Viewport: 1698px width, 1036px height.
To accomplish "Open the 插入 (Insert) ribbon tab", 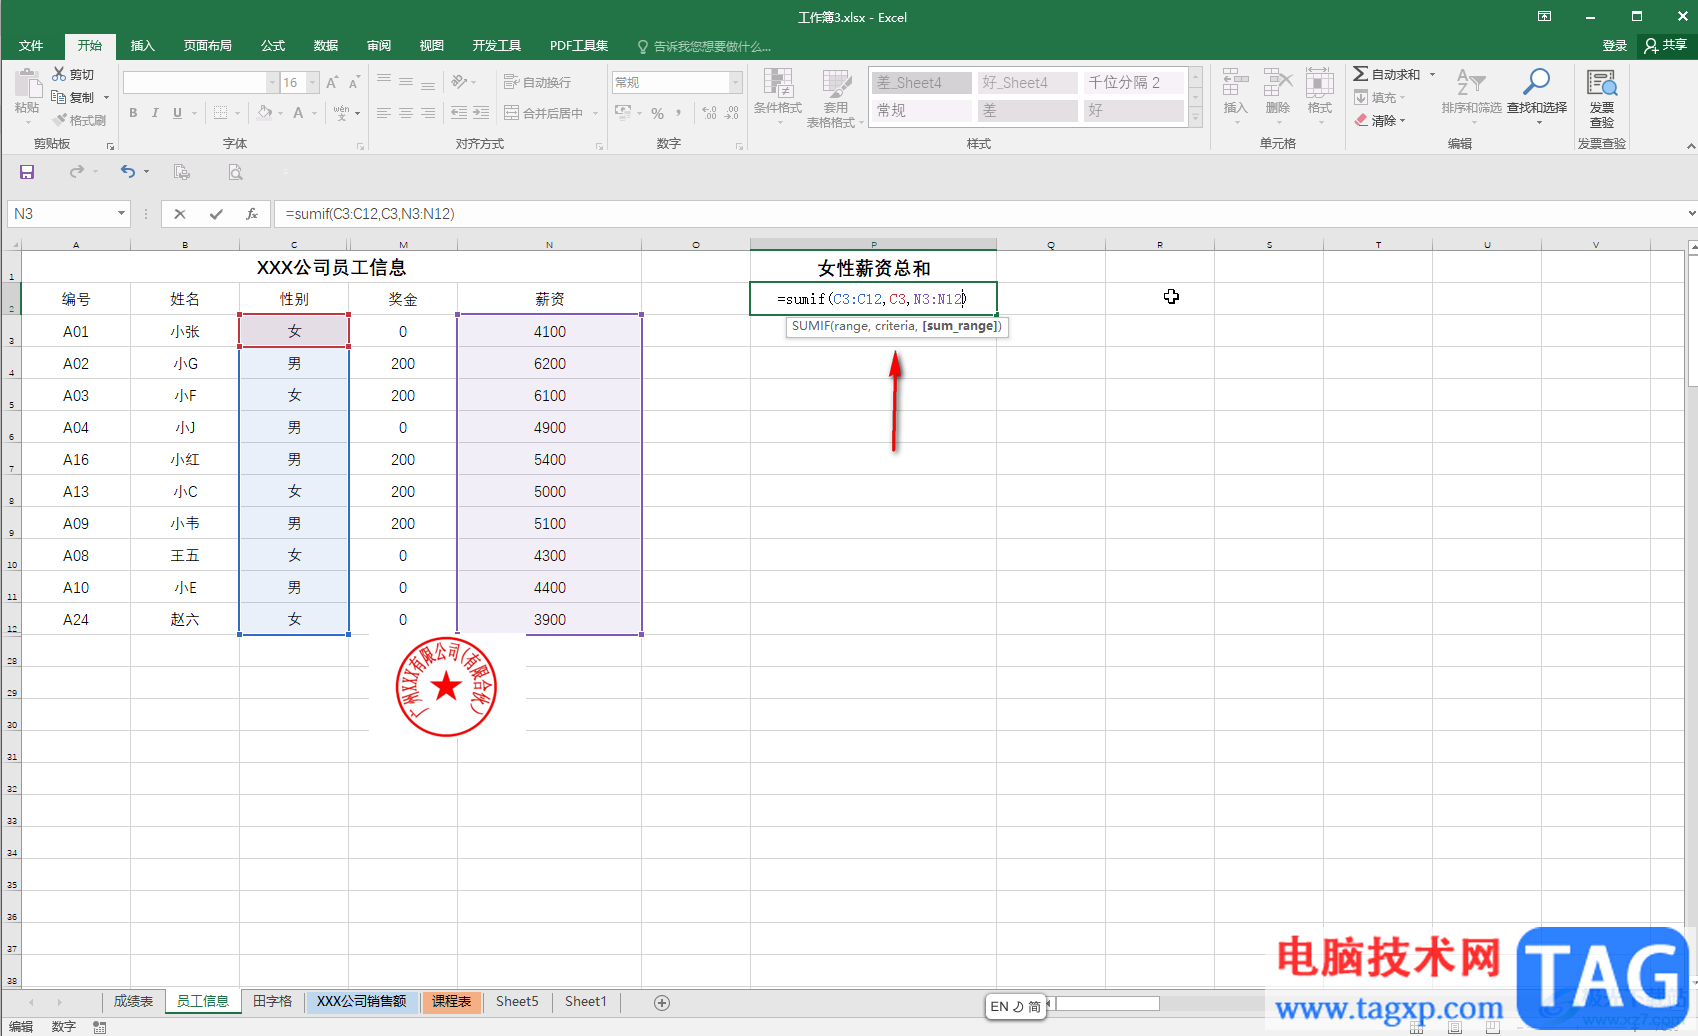I will 142,46.
